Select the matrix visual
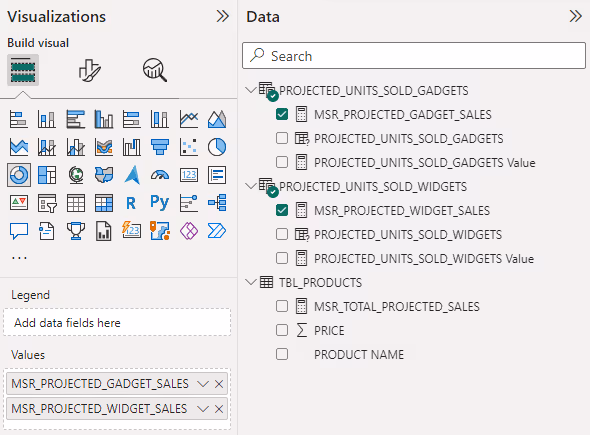Viewport: 590px width, 435px height. (x=104, y=203)
